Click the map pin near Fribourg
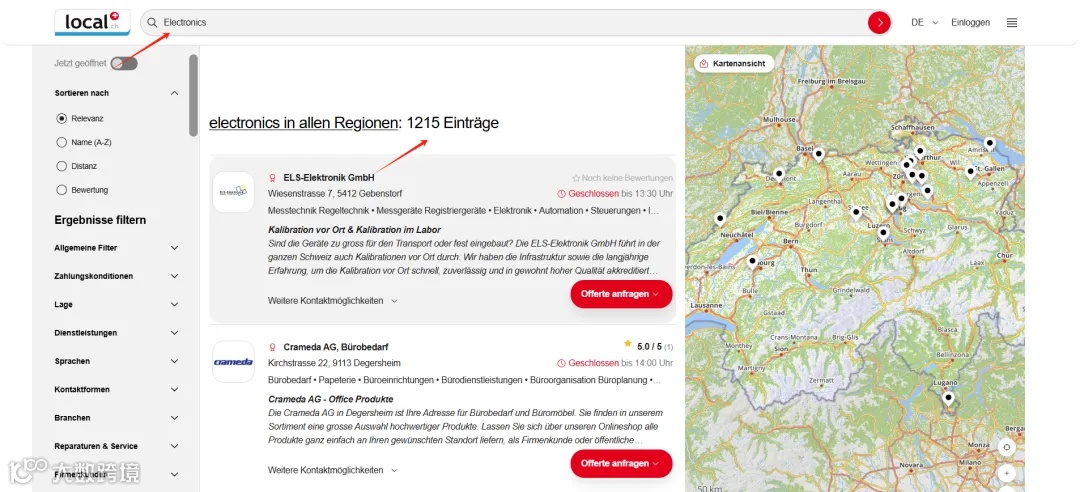The image size is (1080, 492). (x=752, y=263)
